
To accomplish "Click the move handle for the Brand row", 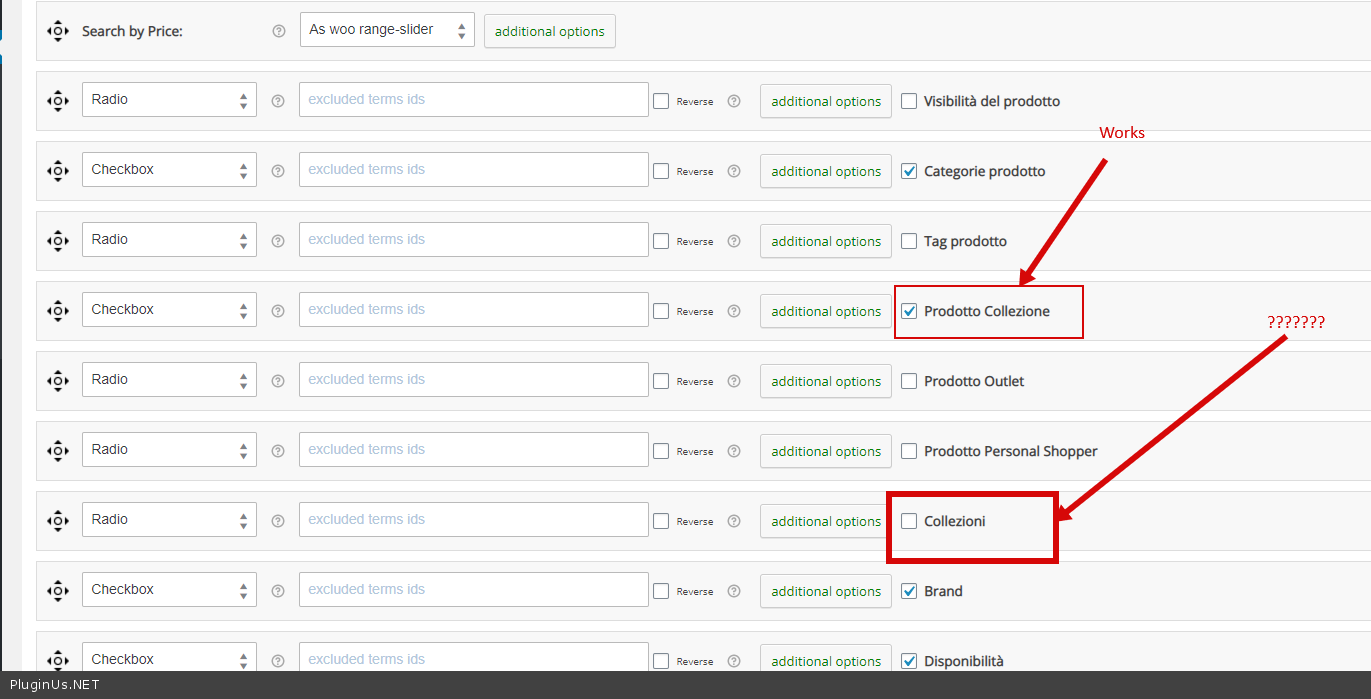I will 58,591.
